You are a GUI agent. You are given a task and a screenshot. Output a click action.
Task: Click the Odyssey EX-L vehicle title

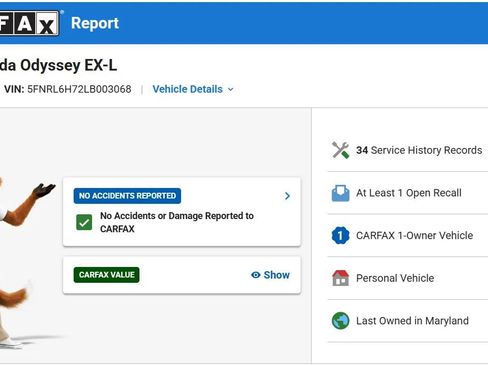pyautogui.click(x=58, y=65)
